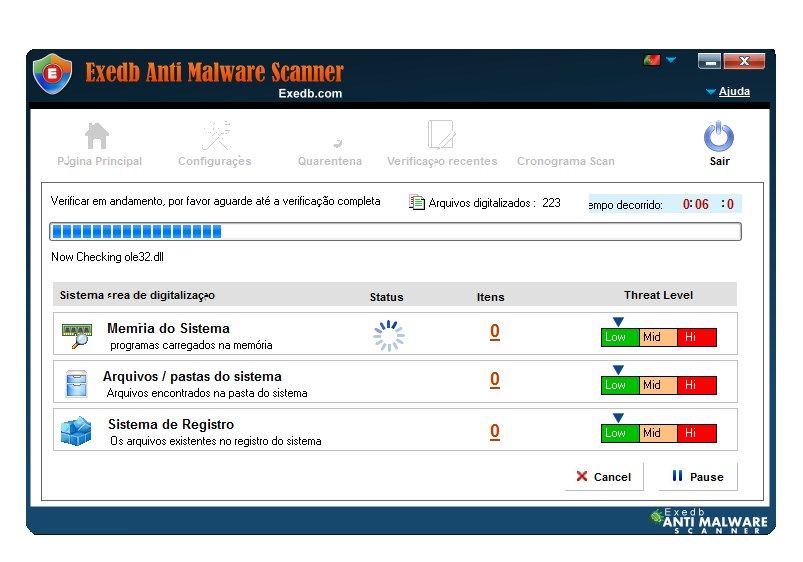Click 'Now Checking ole32.dll' text
803x562 pixels.
click(x=108, y=257)
